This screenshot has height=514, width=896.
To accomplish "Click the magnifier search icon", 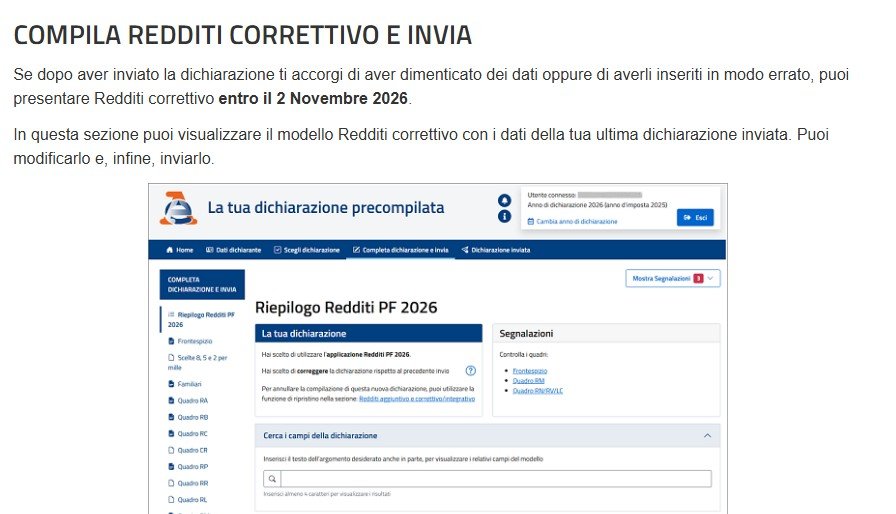I will pos(272,479).
